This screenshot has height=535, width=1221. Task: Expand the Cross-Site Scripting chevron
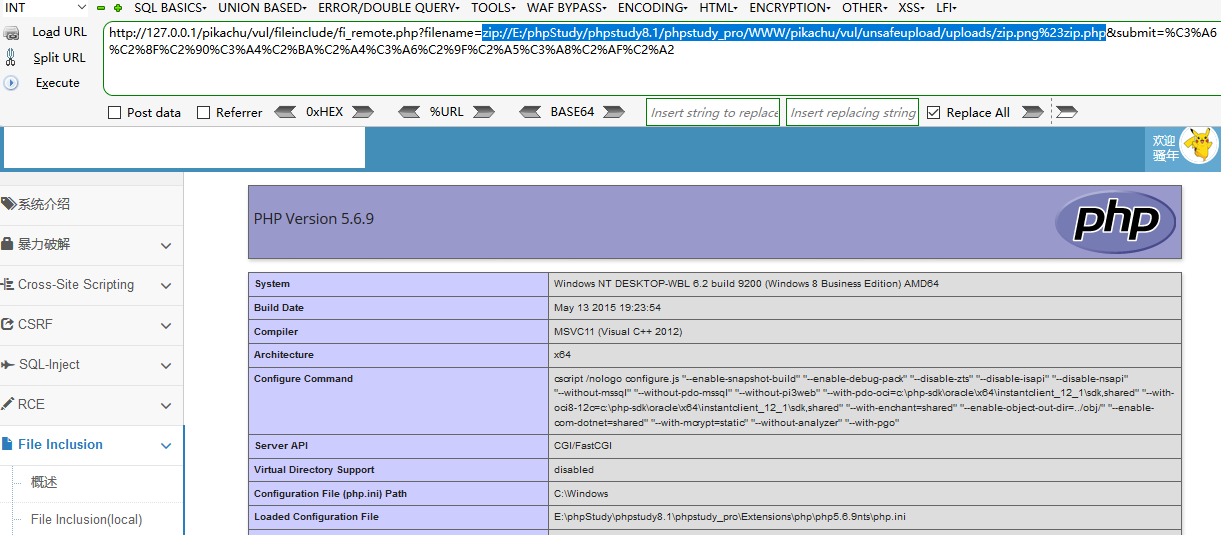click(x=166, y=285)
